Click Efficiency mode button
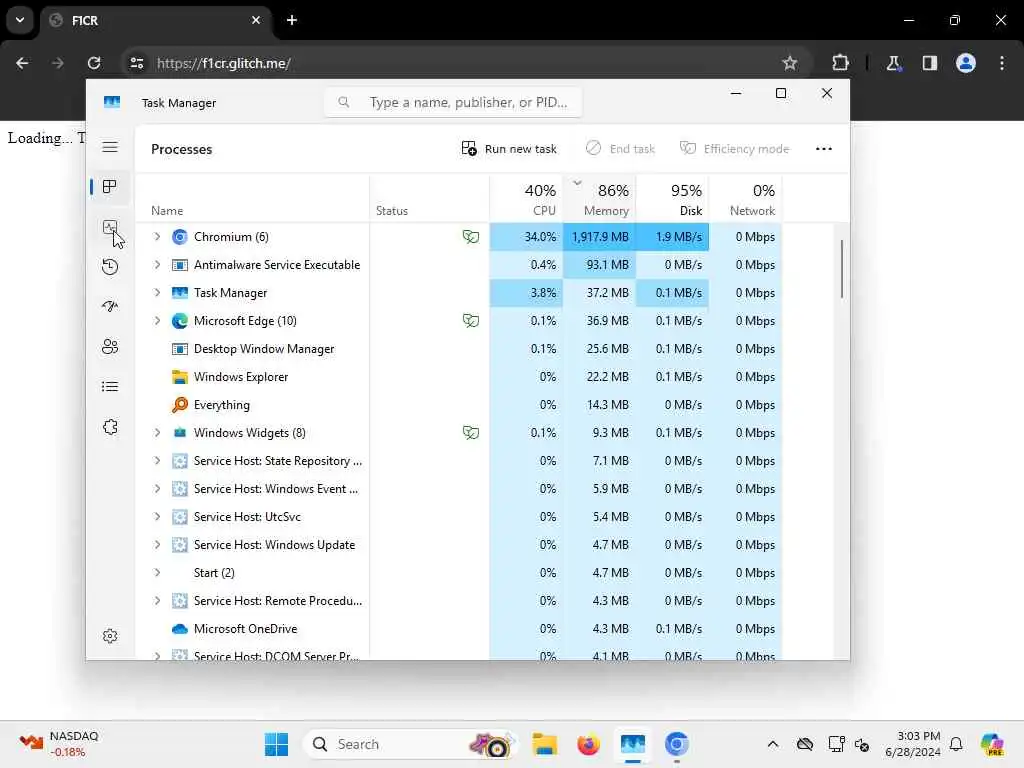The image size is (1024, 768). click(x=734, y=149)
